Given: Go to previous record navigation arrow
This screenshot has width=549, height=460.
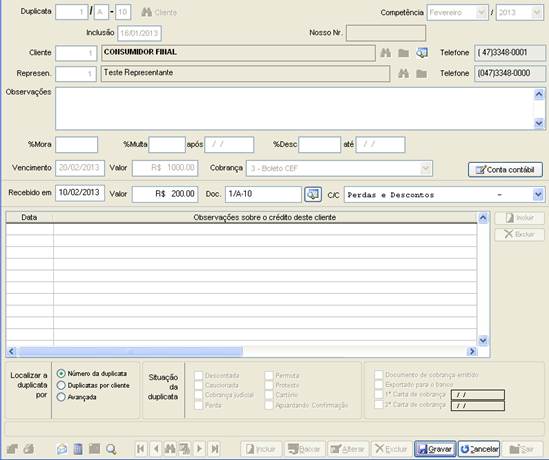Looking at the screenshot, I should pyautogui.click(x=156, y=448).
